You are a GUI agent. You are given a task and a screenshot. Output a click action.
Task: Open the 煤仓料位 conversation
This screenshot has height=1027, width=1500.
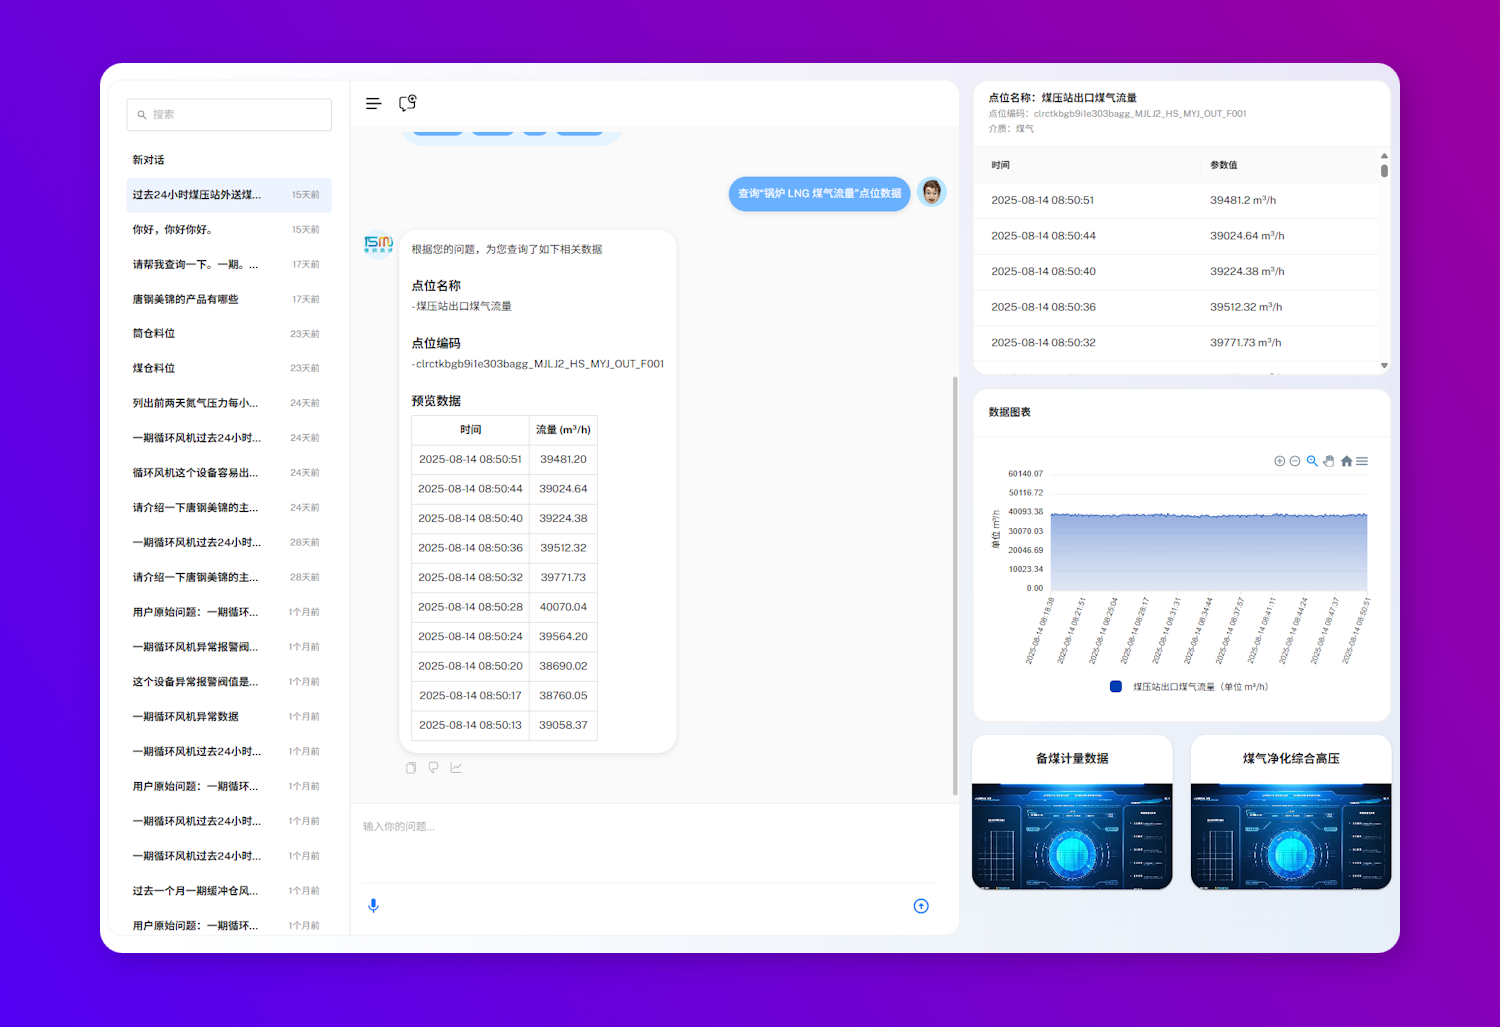(x=229, y=369)
